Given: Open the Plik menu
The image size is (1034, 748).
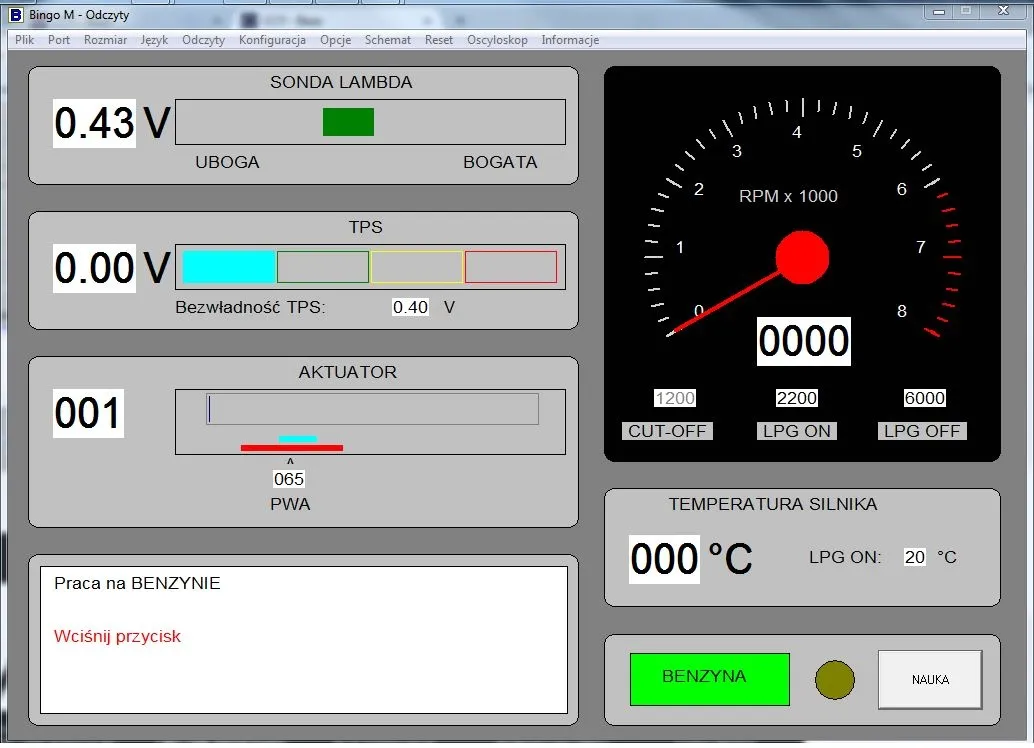Looking at the screenshot, I should tap(23, 40).
